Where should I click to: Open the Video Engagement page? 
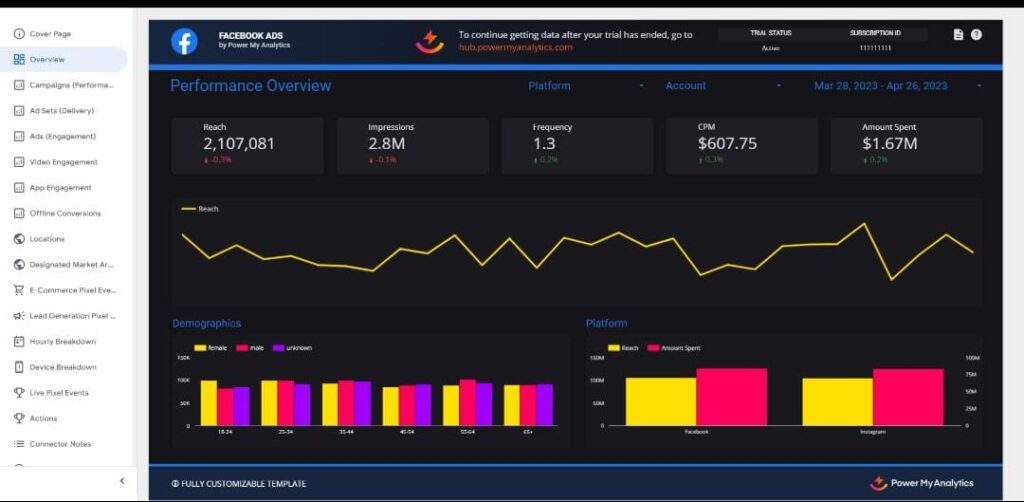(x=64, y=162)
